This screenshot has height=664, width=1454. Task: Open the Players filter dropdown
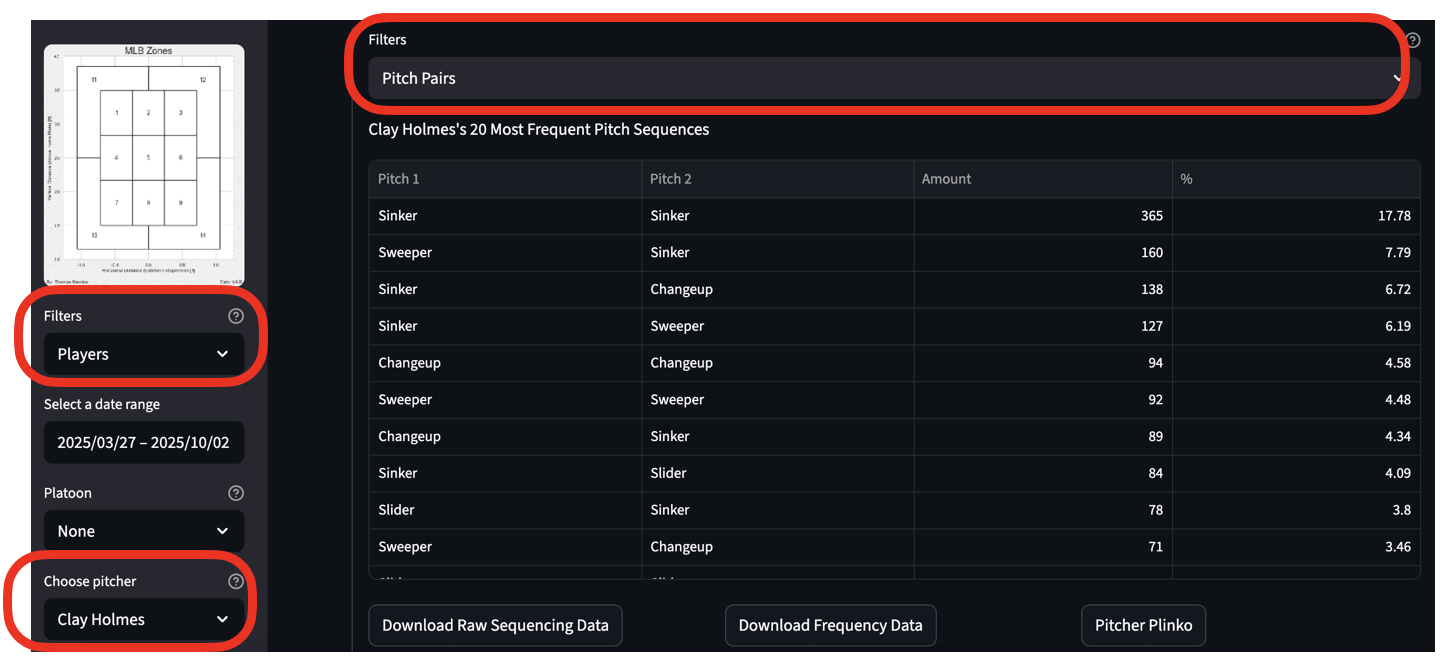(143, 354)
